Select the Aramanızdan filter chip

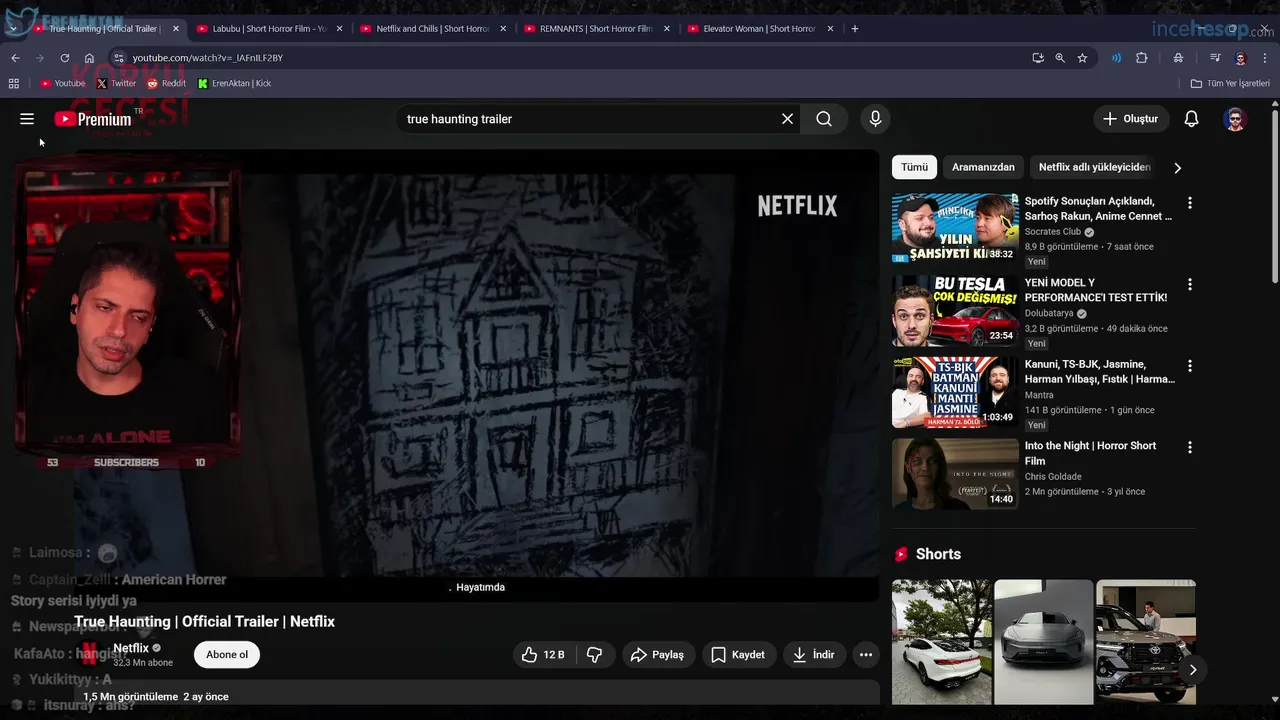click(983, 167)
